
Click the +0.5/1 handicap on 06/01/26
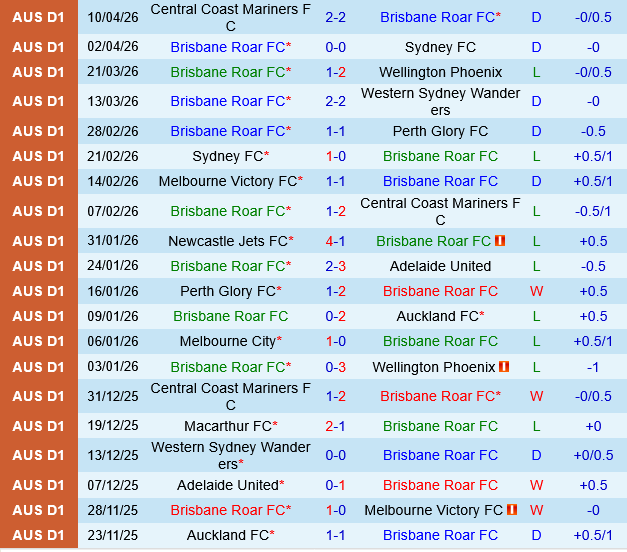[x=593, y=341]
